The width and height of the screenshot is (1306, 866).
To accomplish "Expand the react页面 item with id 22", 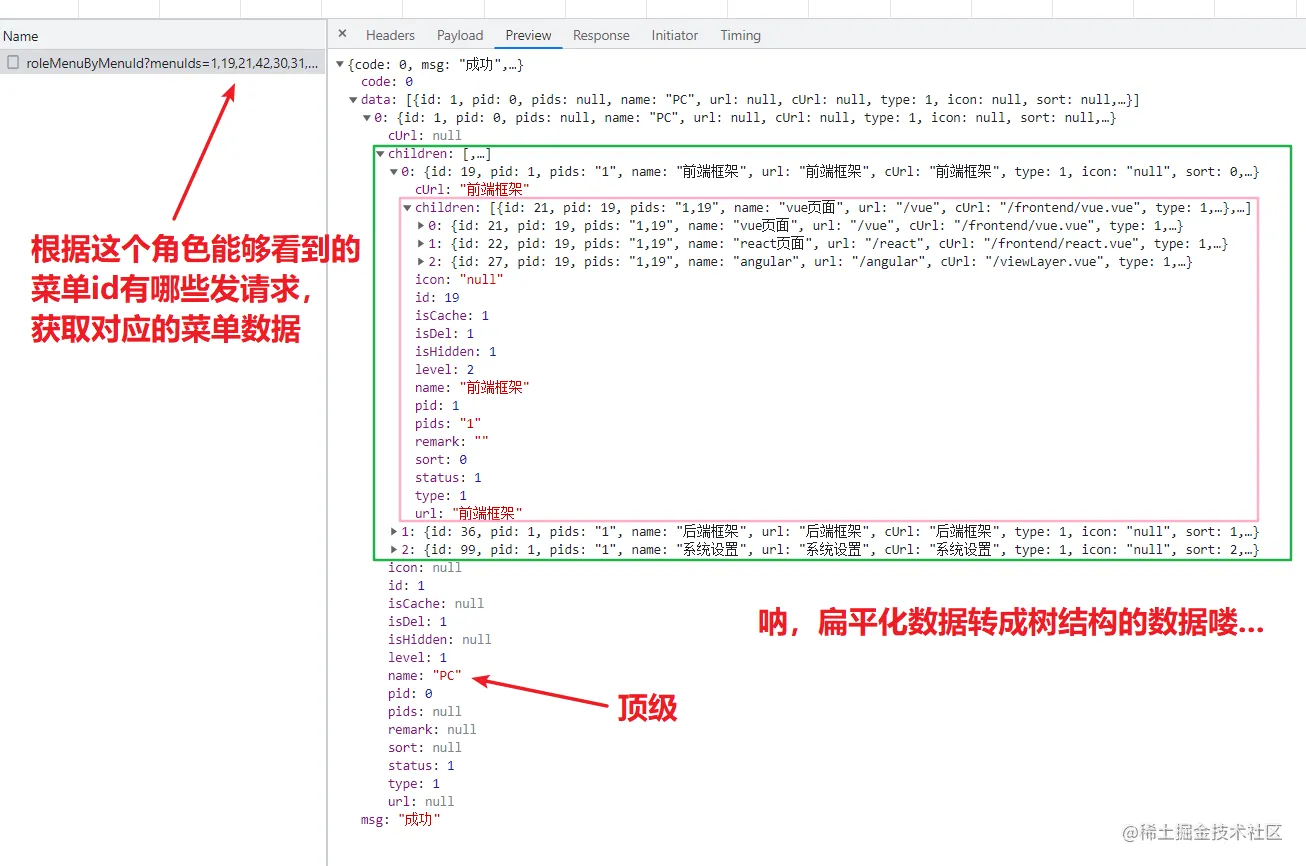I will click(x=420, y=244).
